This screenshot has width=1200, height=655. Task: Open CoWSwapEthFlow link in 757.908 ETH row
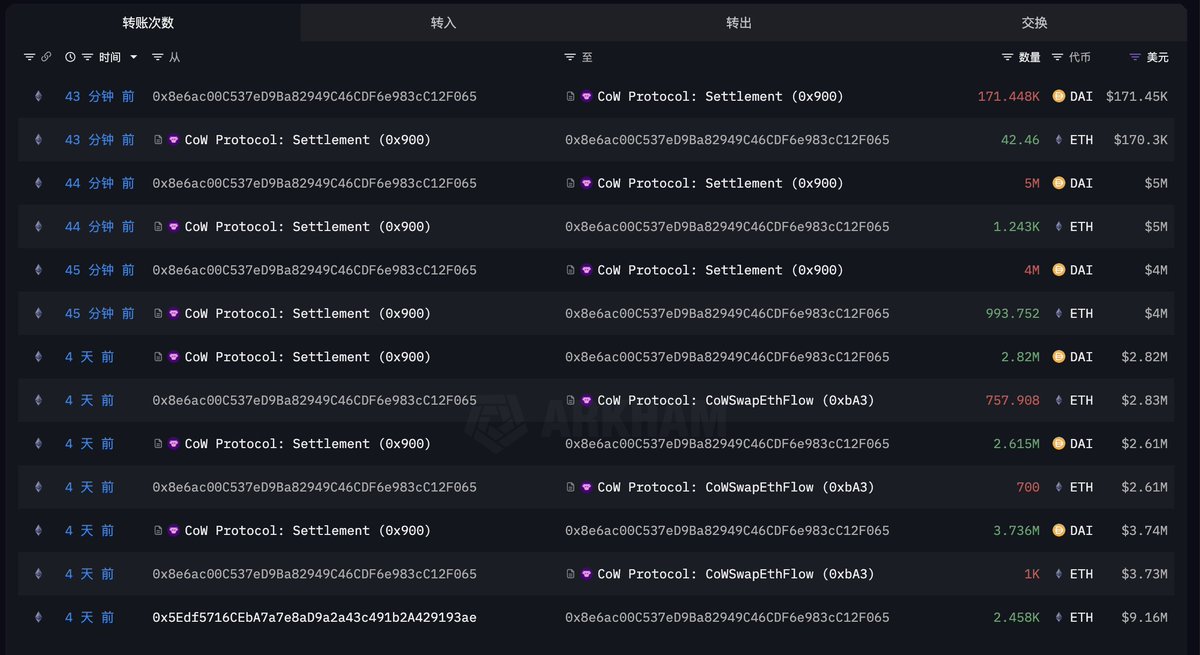(x=736, y=401)
